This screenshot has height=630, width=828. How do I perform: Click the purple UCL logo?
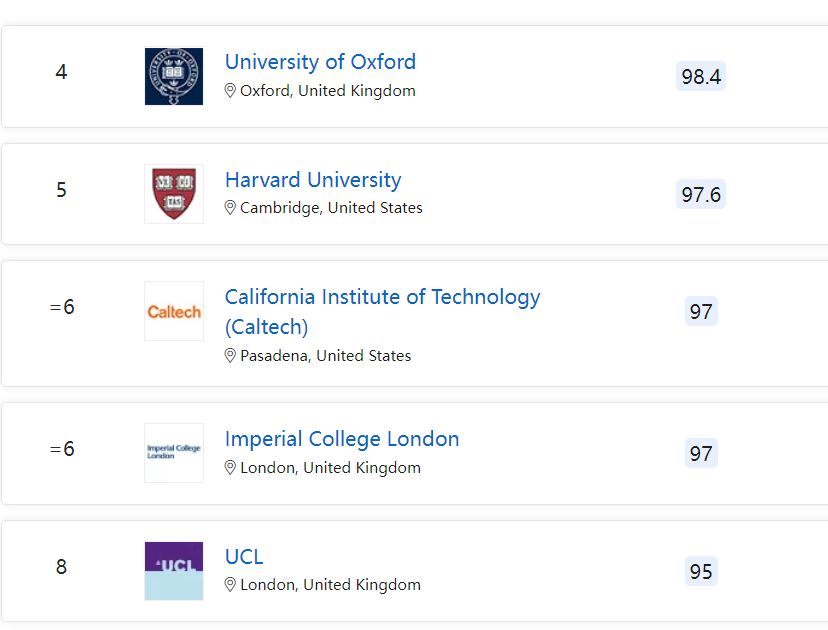point(173,570)
